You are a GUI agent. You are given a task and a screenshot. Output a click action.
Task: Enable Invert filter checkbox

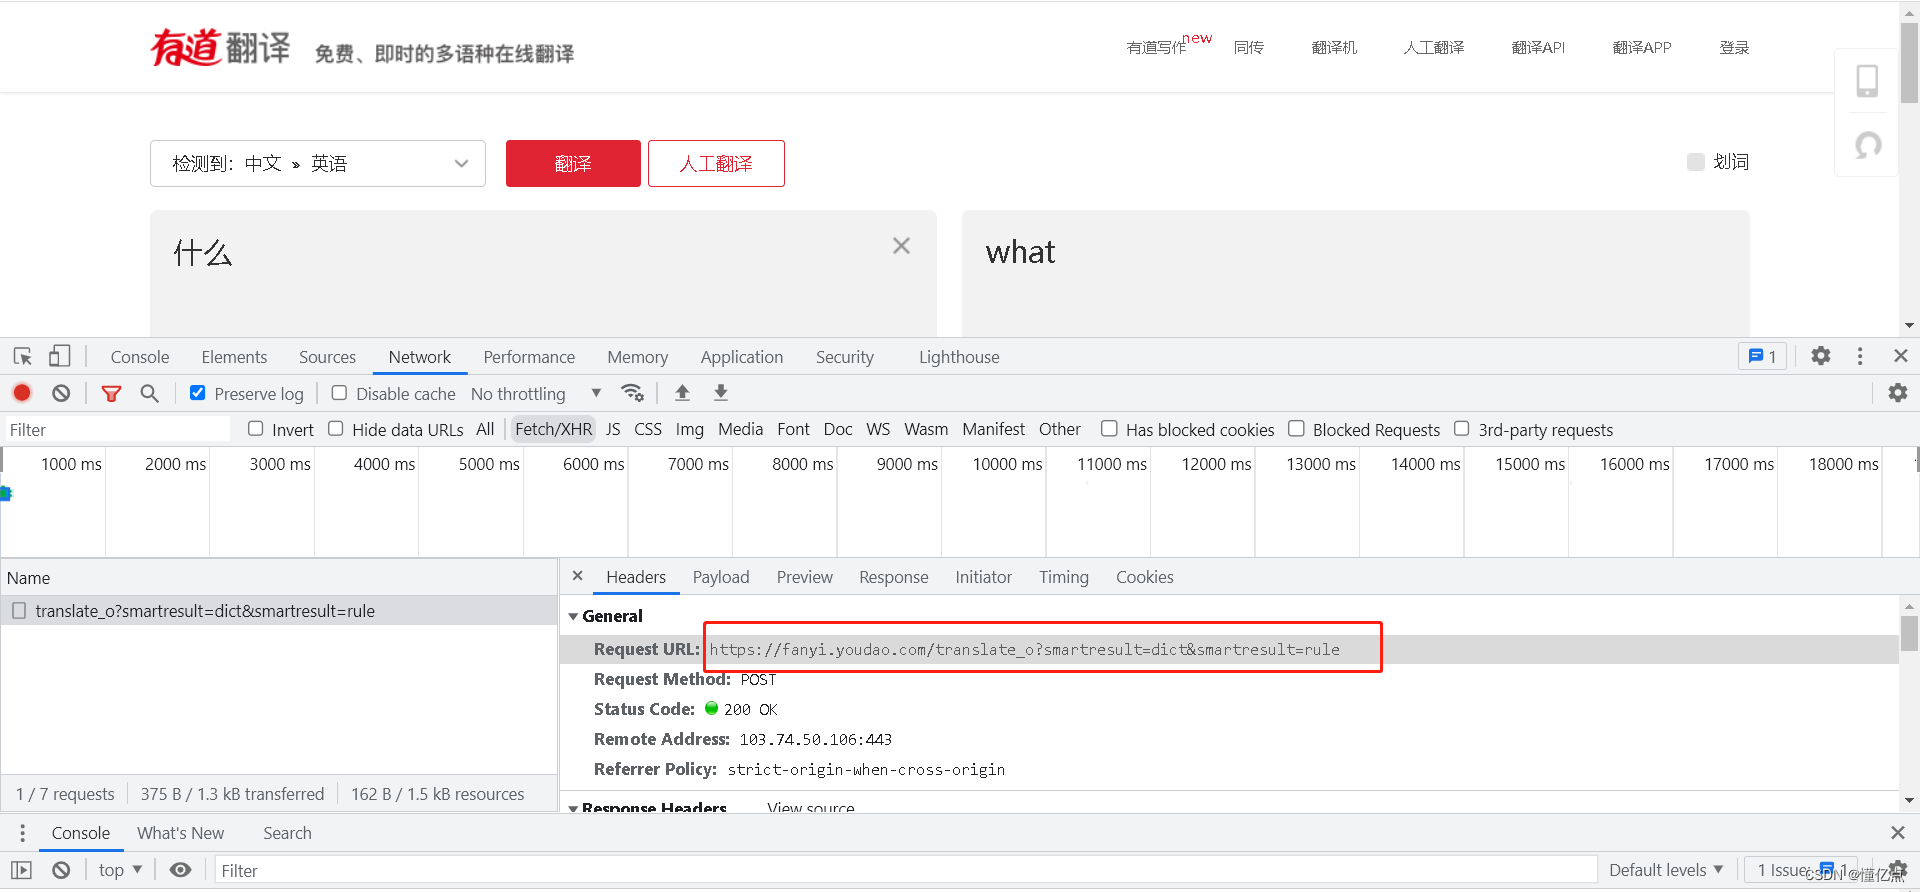click(256, 429)
